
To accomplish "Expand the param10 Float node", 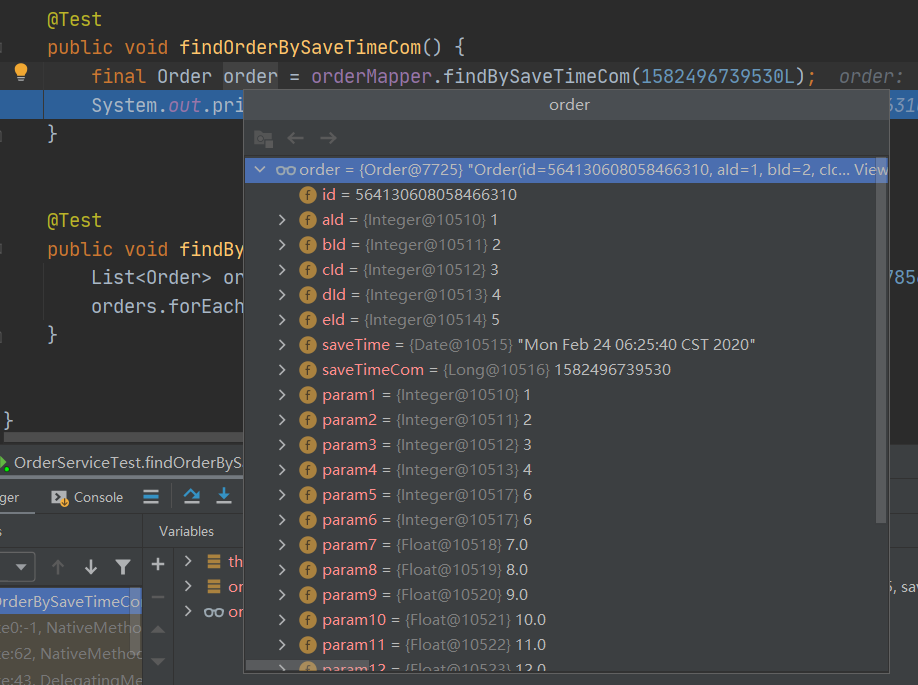I will [x=282, y=620].
